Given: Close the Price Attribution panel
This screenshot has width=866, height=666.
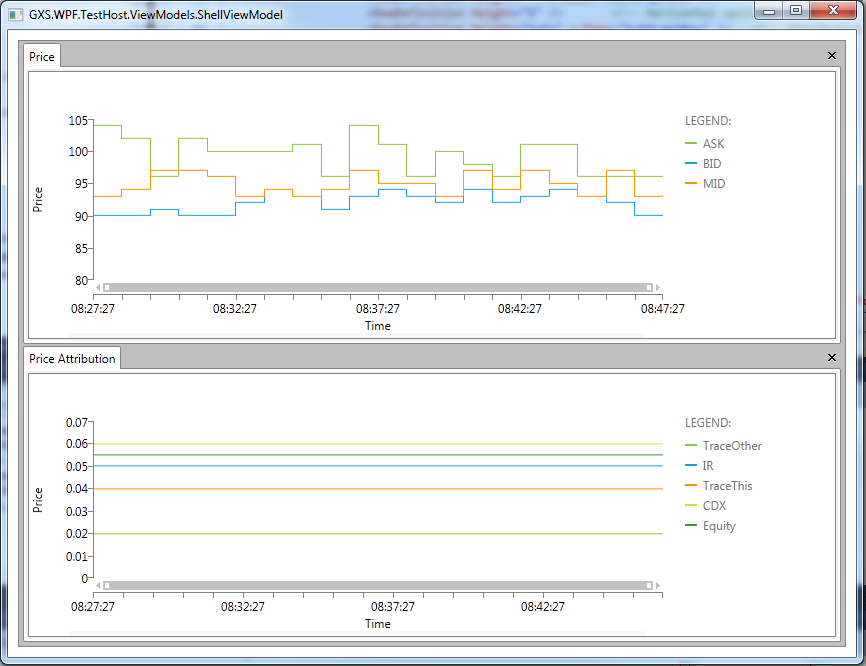Looking at the screenshot, I should (832, 358).
